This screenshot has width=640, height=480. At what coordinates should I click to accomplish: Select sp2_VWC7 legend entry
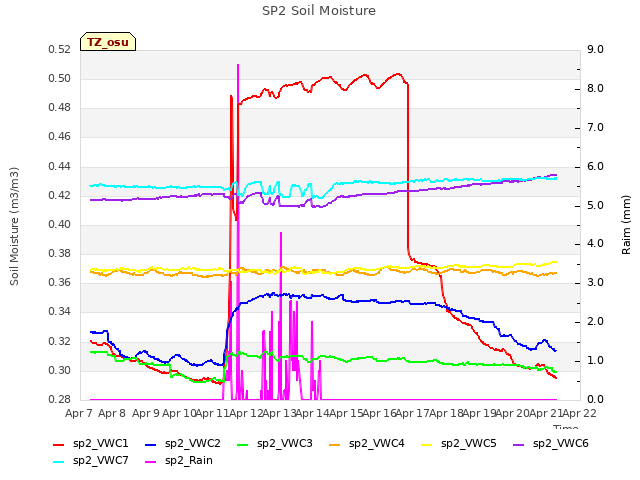91,461
